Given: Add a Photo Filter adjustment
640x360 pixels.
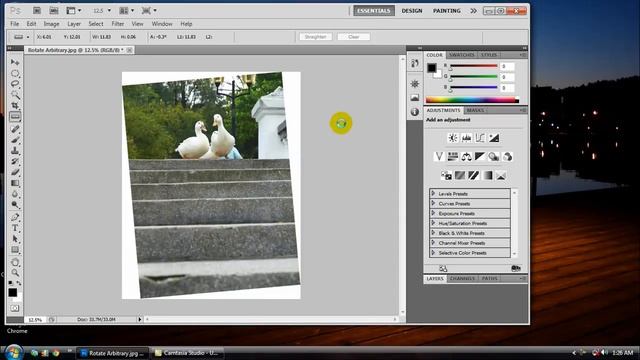Looking at the screenshot, I should click(494, 157).
